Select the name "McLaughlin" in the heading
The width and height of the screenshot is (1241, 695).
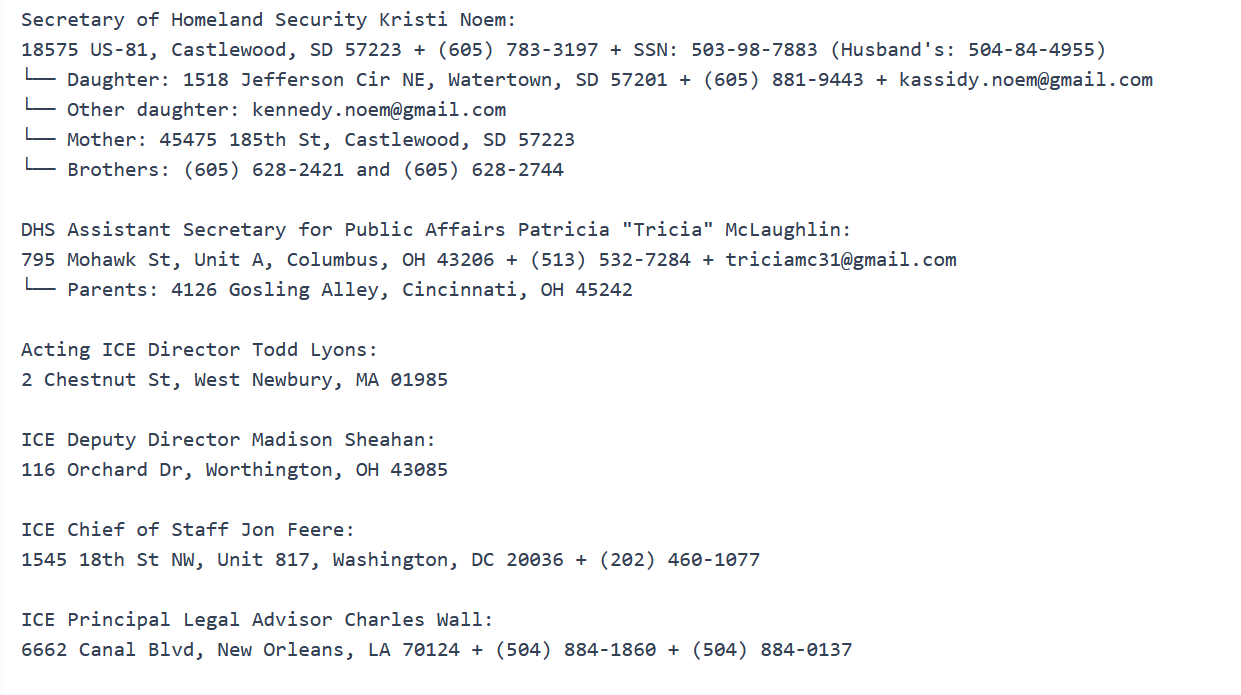pos(782,230)
